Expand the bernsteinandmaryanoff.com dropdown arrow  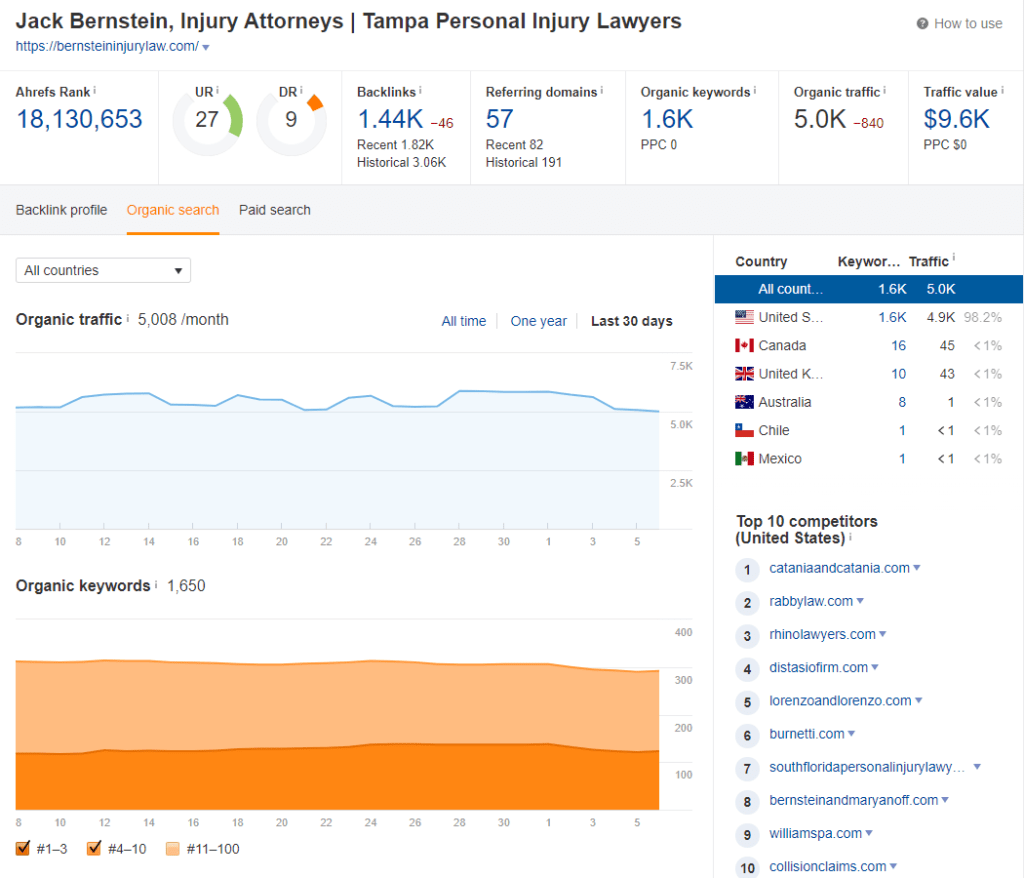coord(945,800)
